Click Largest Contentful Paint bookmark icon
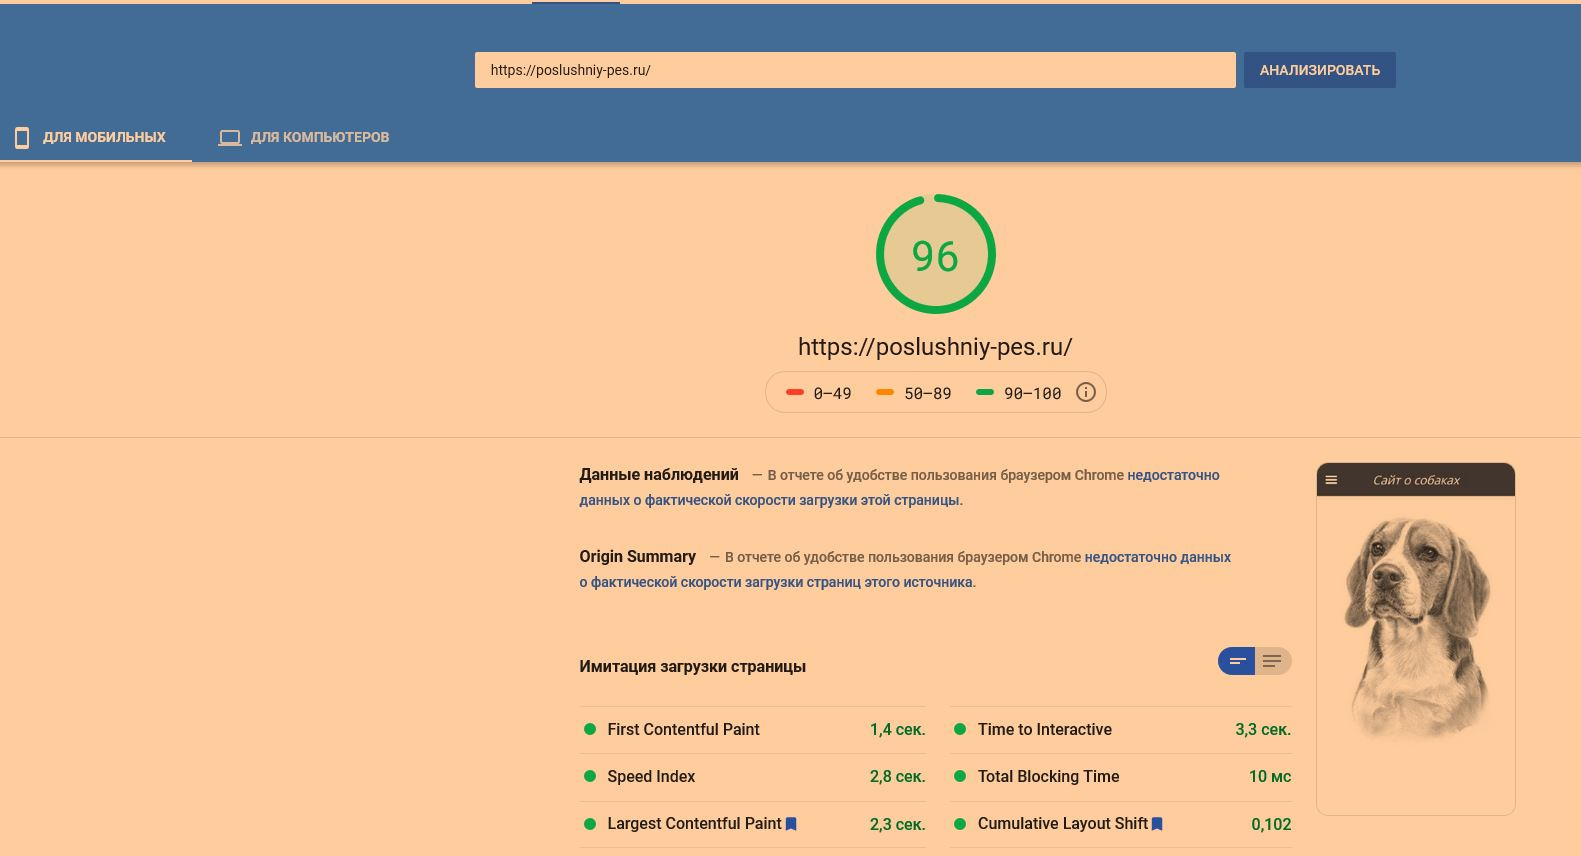The width and height of the screenshot is (1581, 856). [791, 824]
